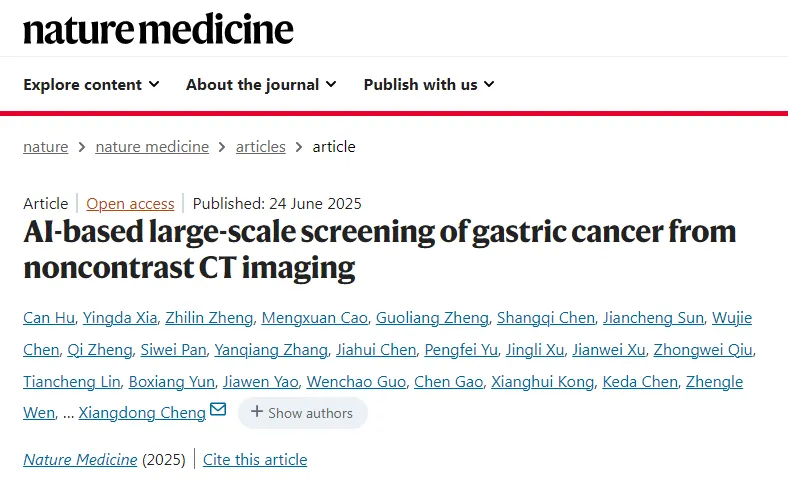
Task: Click the Show authors button
Action: pyautogui.click(x=302, y=413)
